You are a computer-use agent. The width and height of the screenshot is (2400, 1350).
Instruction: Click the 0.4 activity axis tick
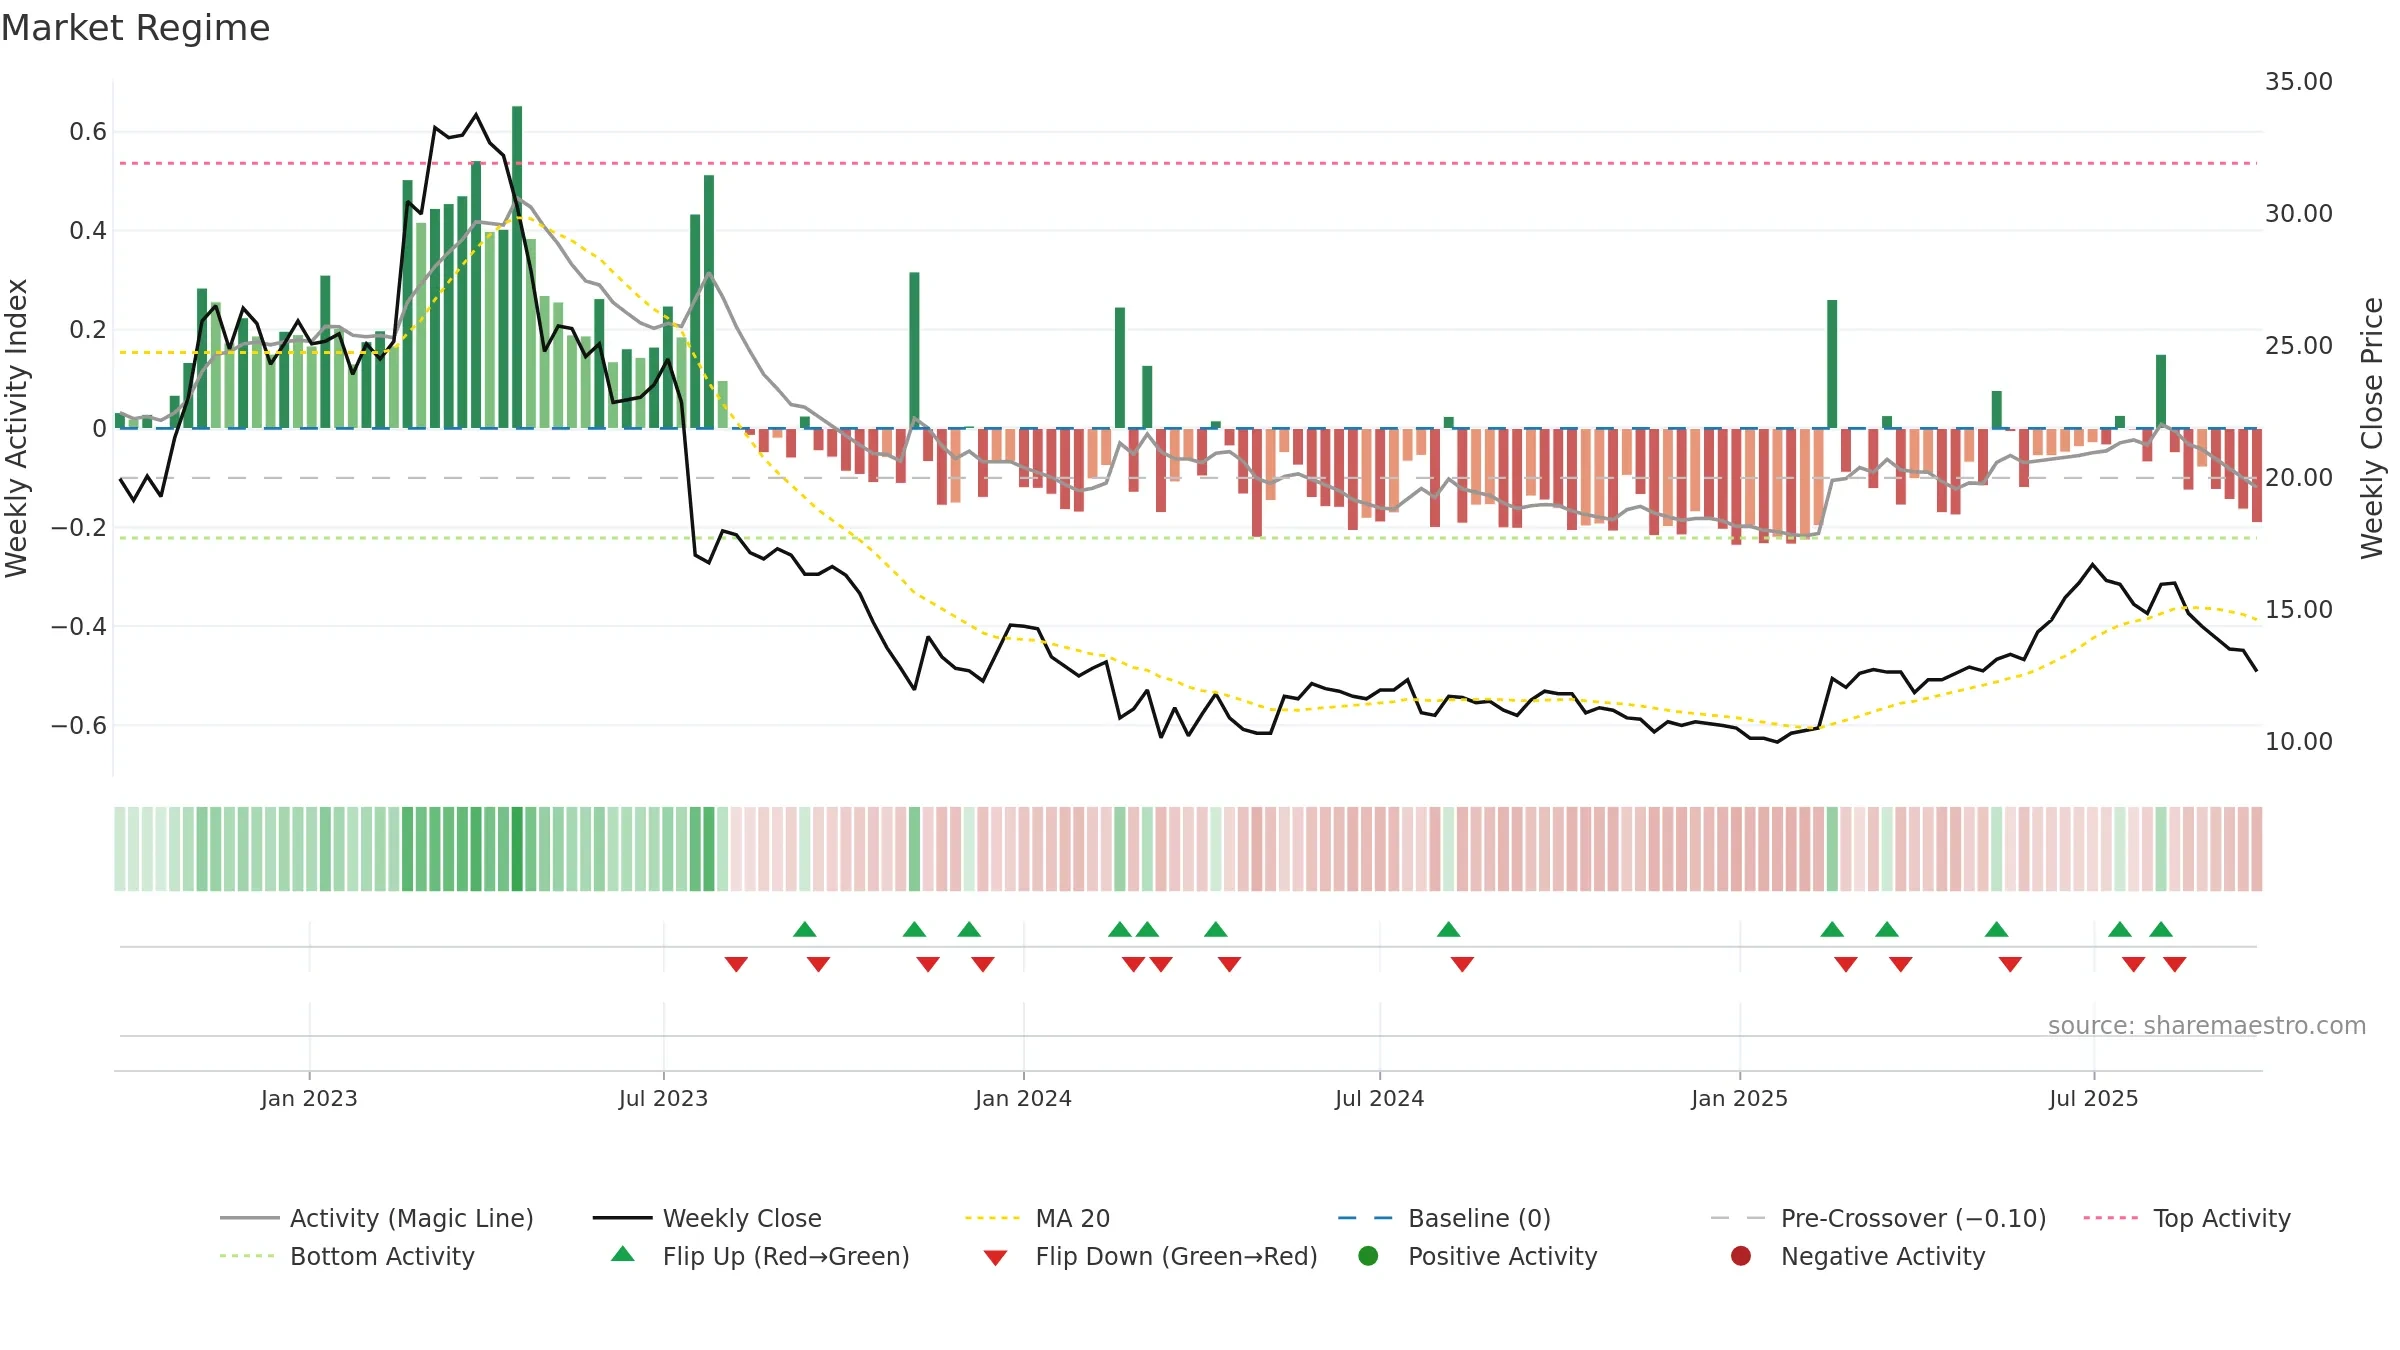pyautogui.click(x=88, y=231)
